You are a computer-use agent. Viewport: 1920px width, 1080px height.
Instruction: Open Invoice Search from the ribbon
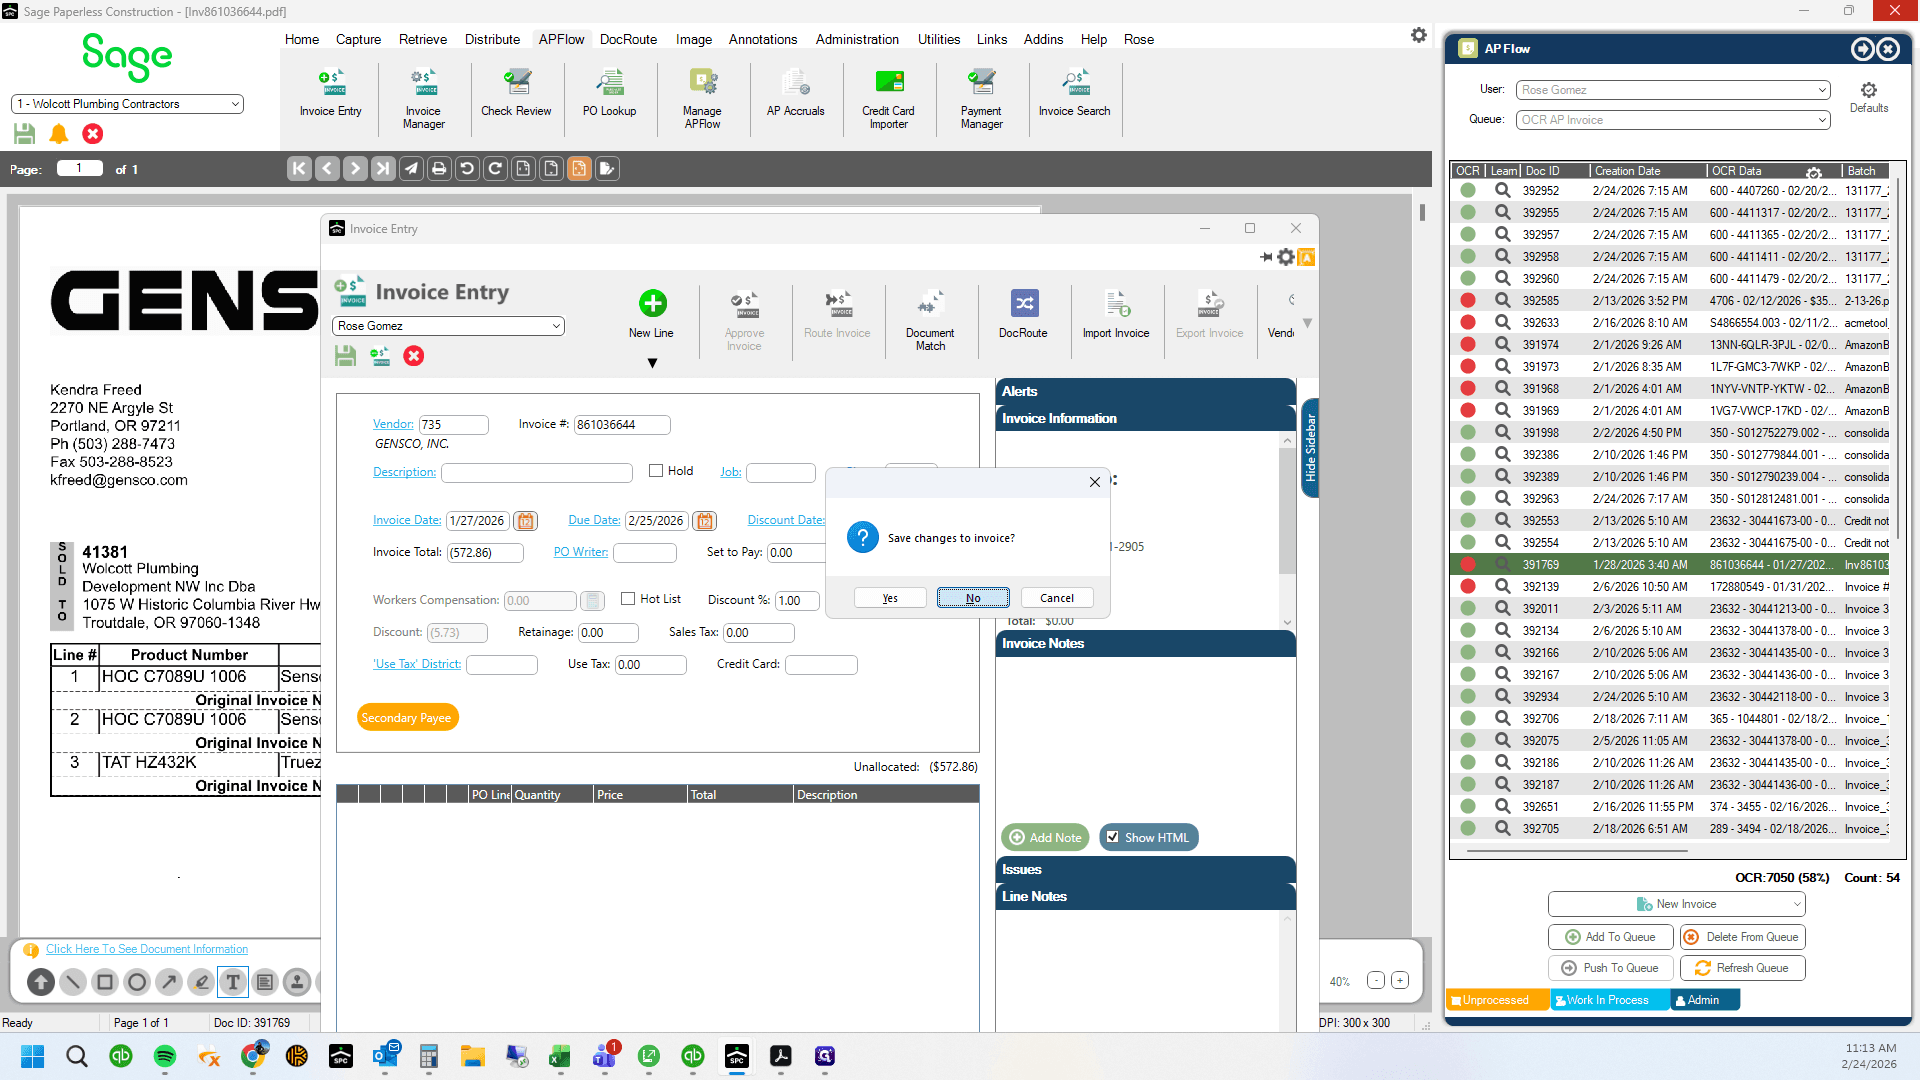[1074, 94]
